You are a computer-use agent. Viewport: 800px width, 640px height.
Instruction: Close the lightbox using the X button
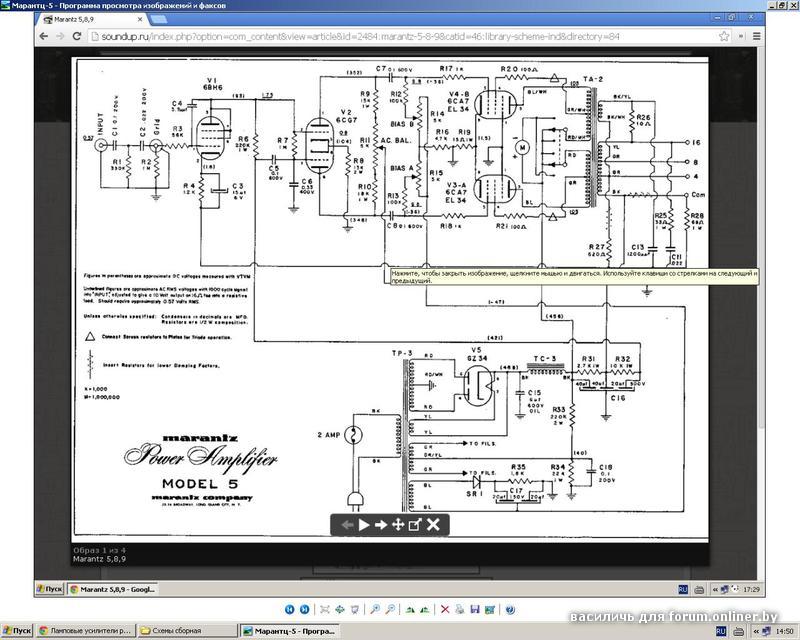tap(433, 524)
